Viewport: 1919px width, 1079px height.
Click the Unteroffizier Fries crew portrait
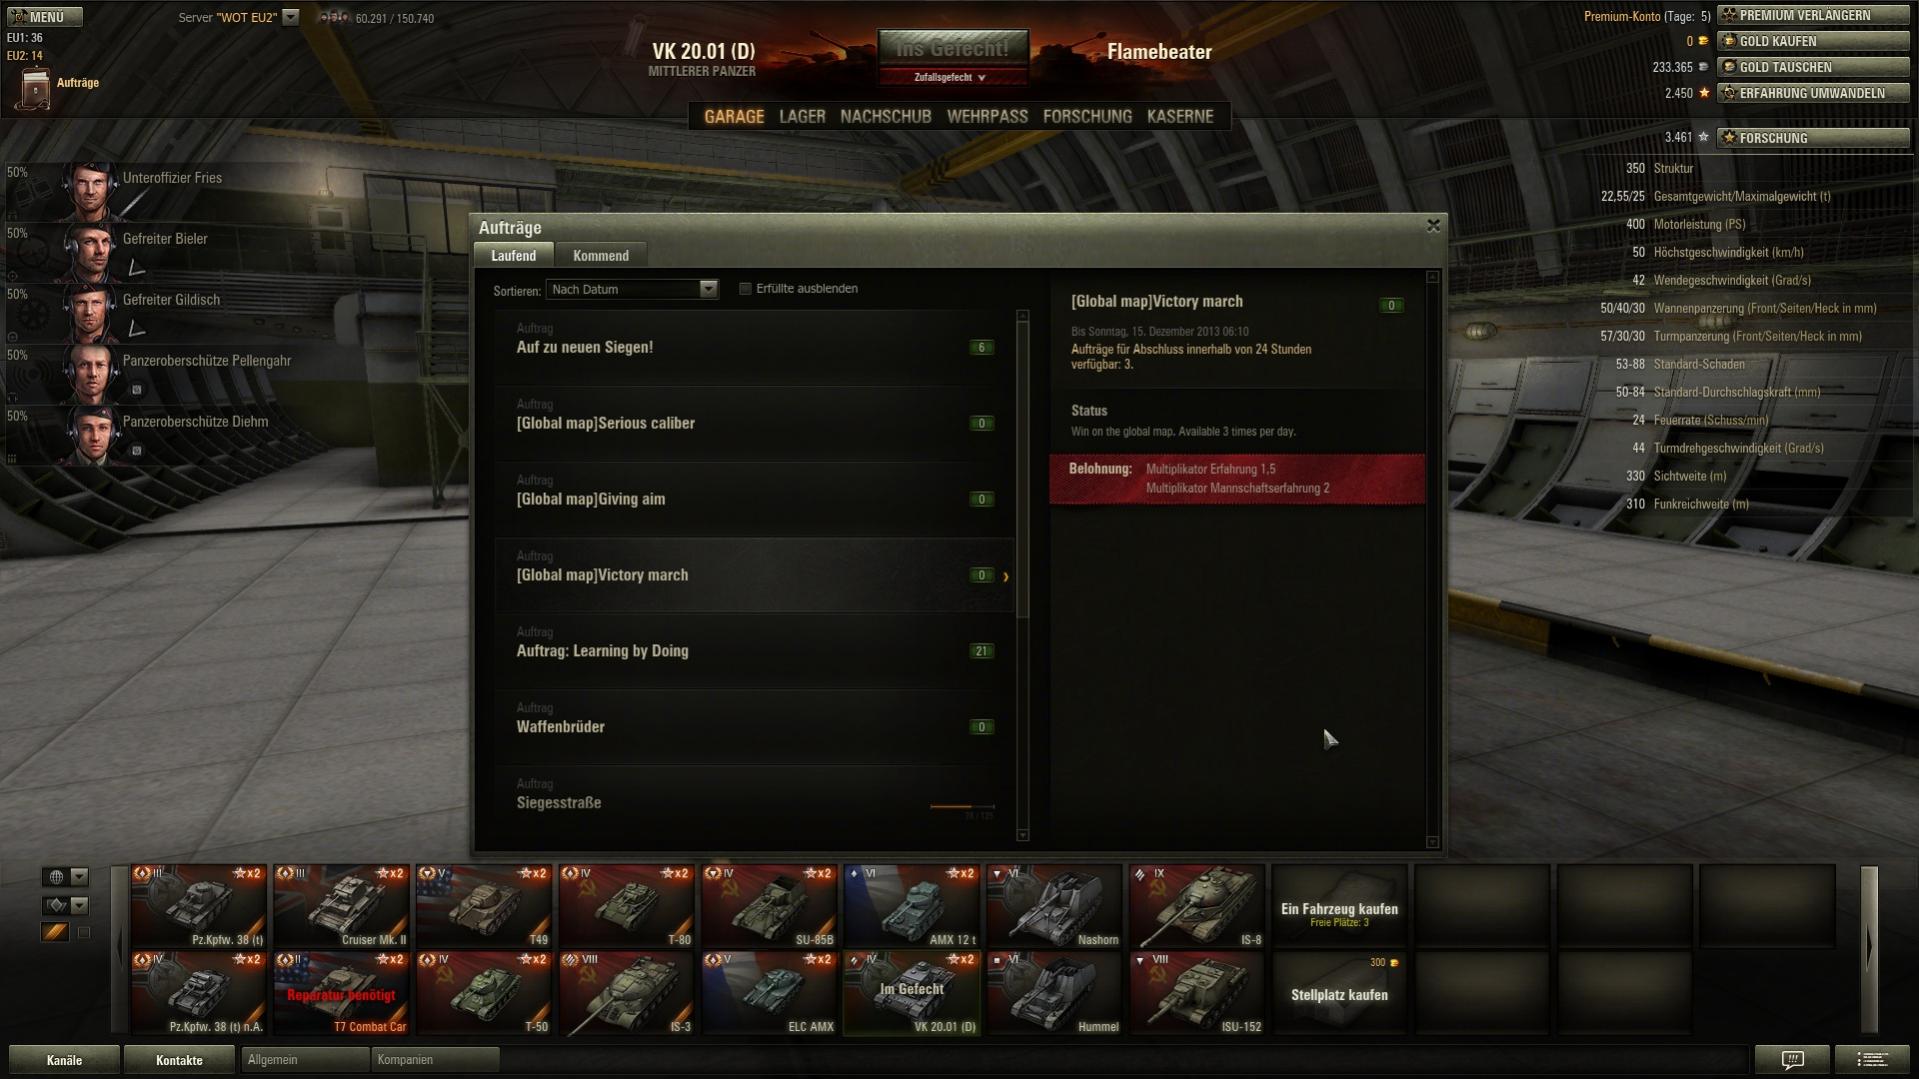[x=91, y=189]
